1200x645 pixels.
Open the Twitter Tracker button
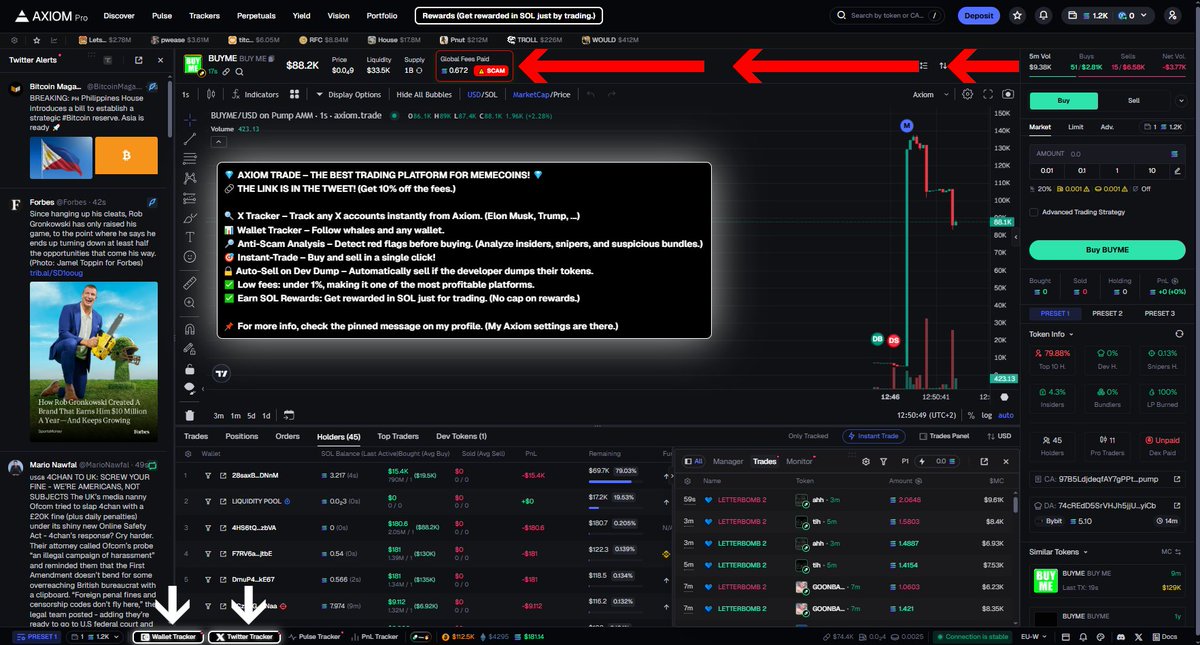point(245,636)
